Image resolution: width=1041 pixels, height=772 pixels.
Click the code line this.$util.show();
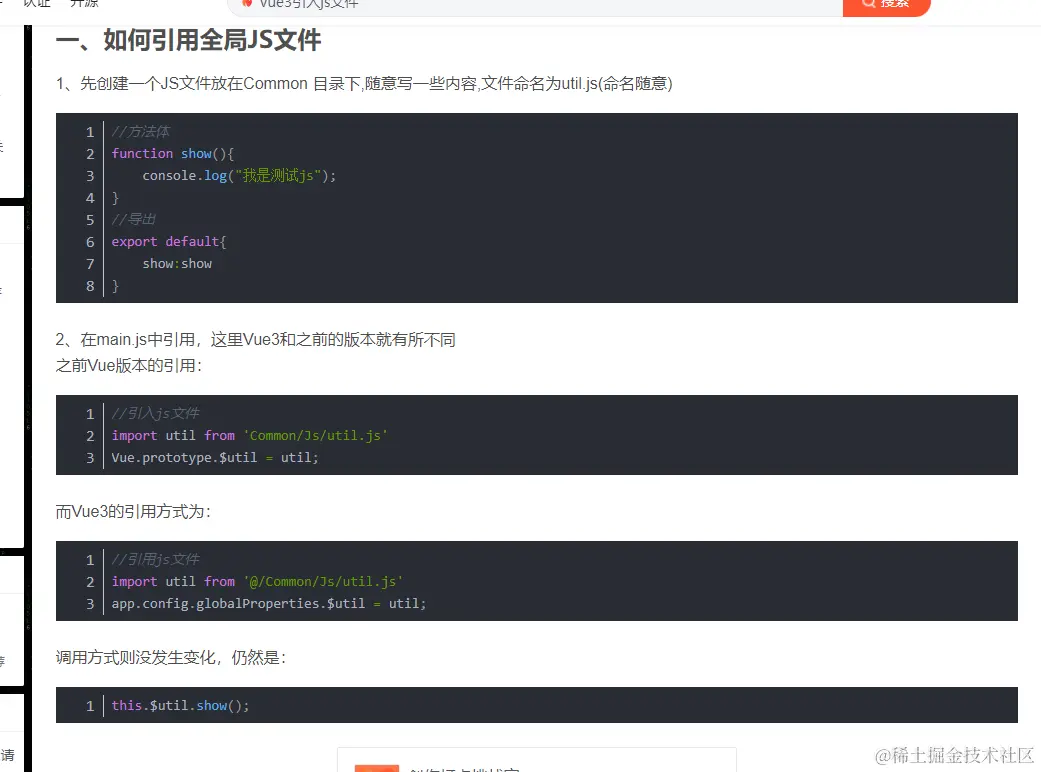pos(181,706)
